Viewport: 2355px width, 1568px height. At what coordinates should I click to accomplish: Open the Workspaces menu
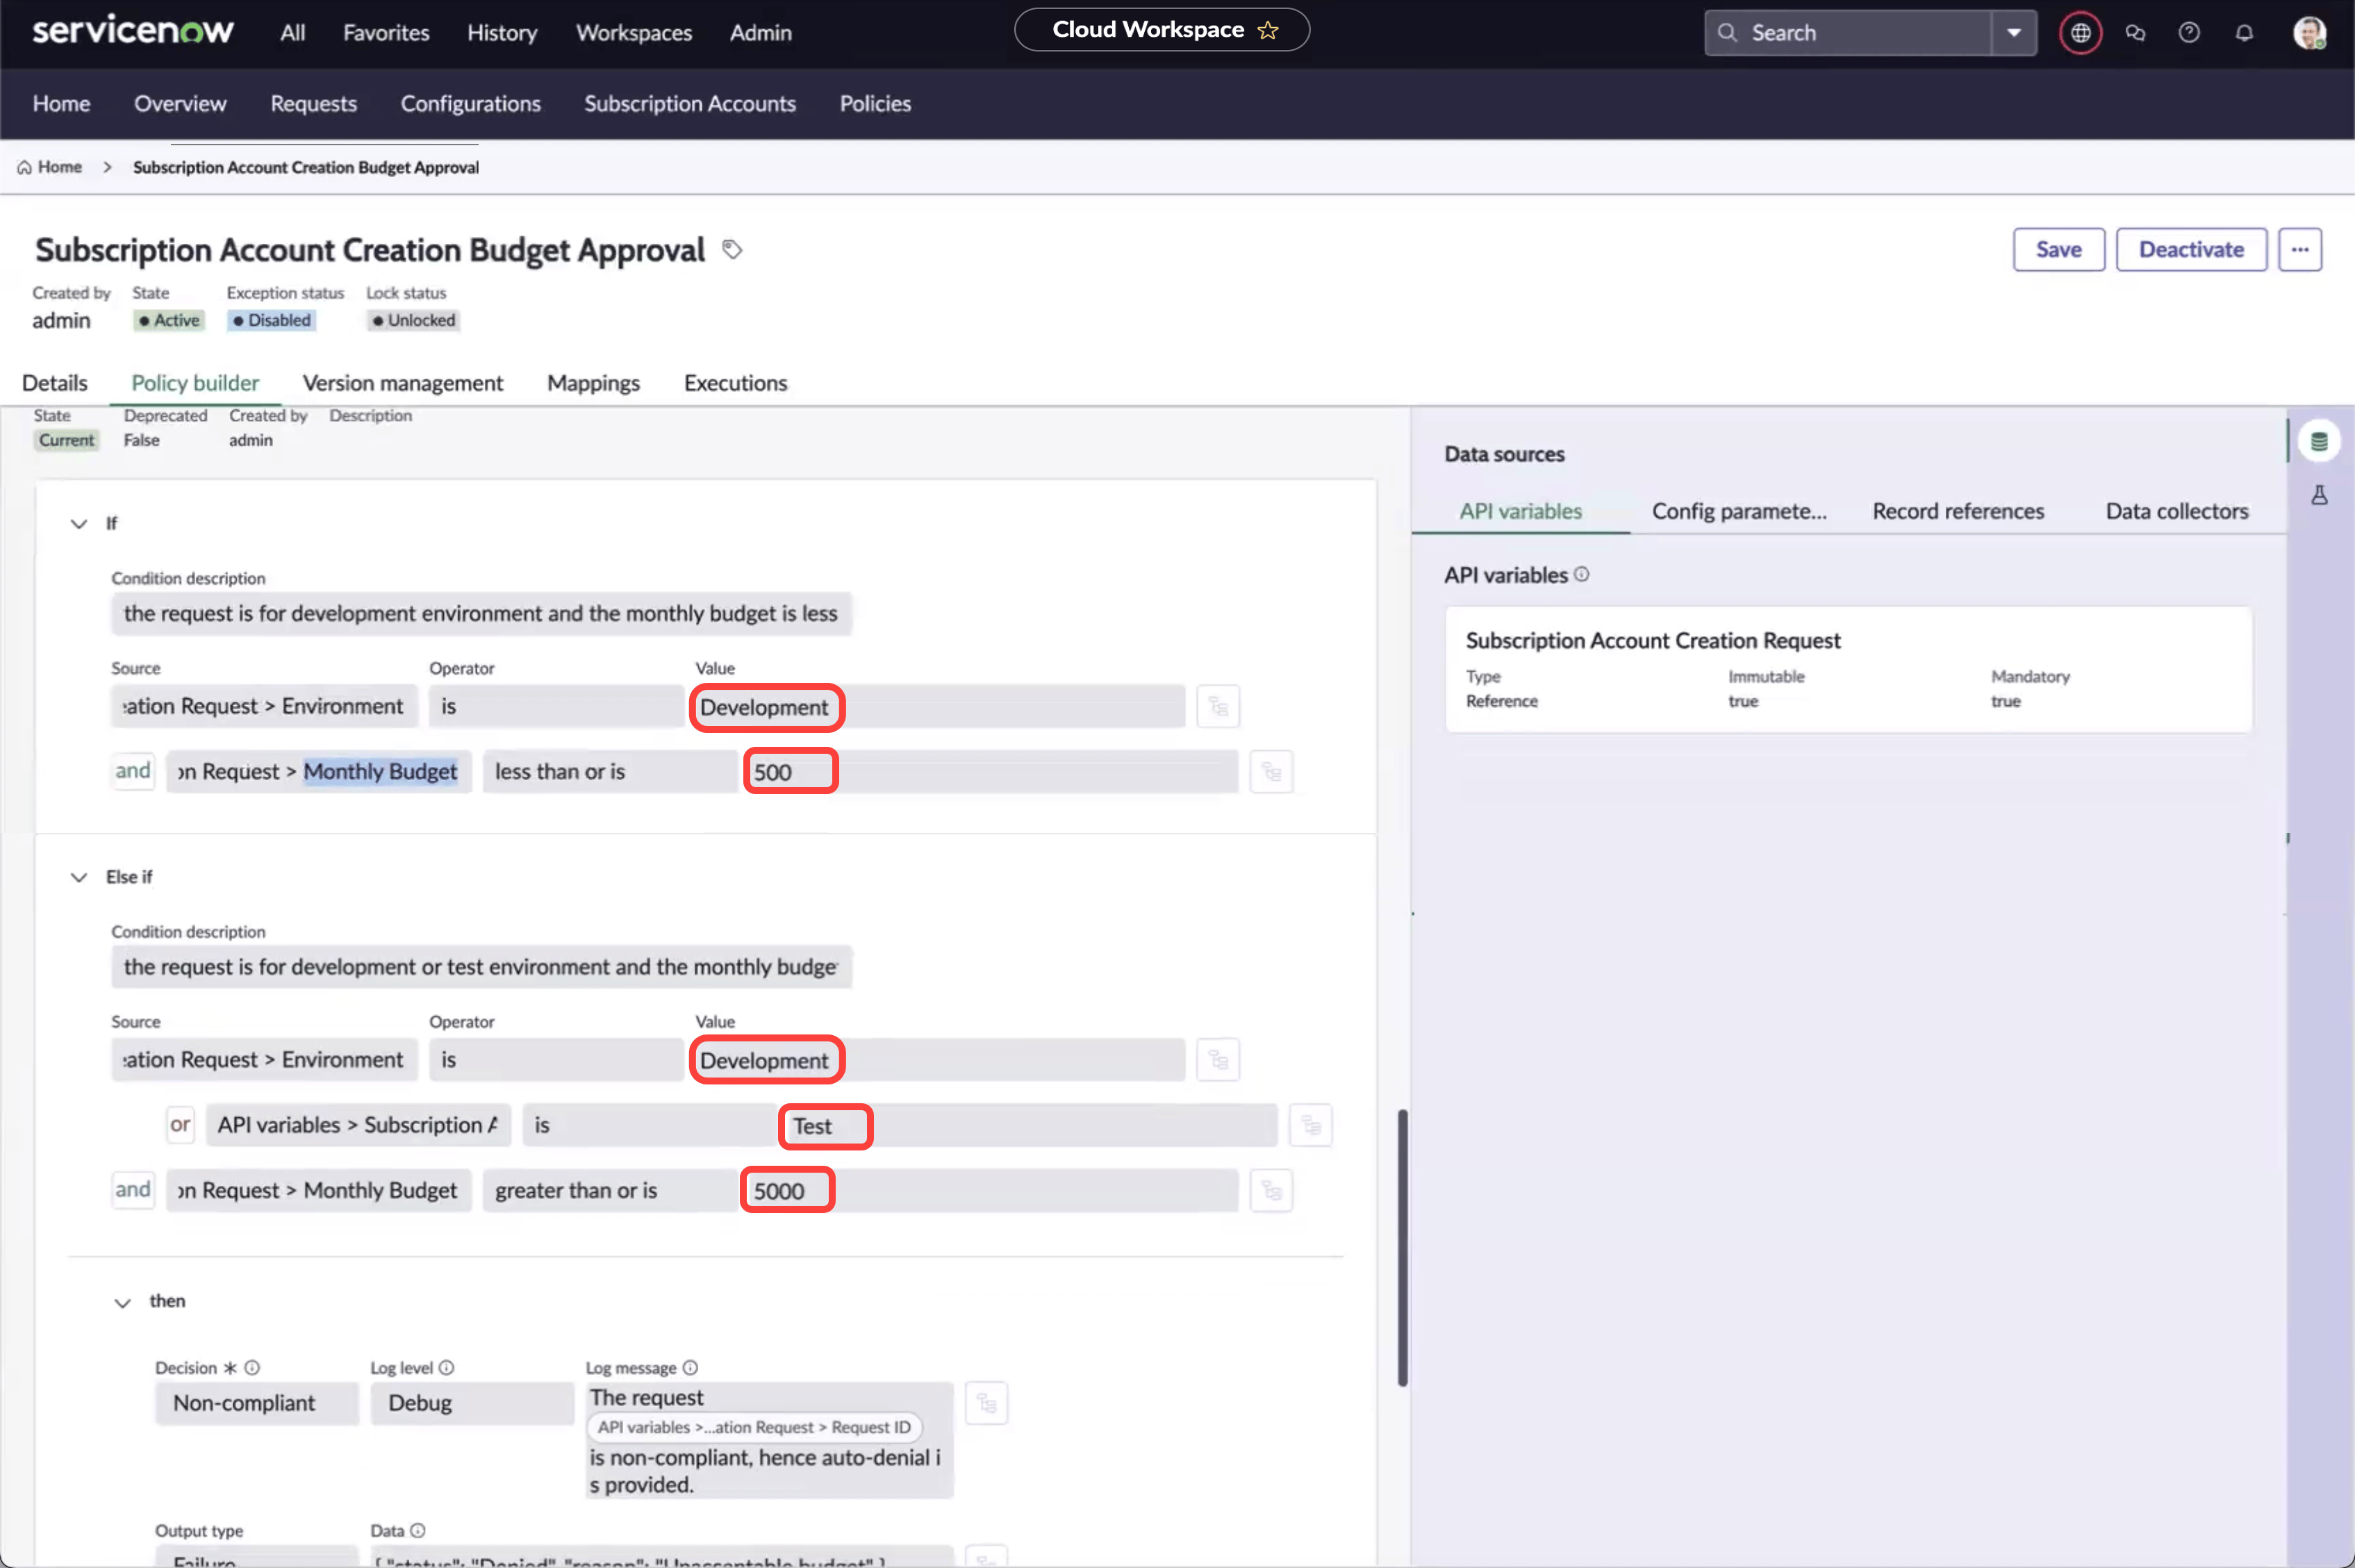(634, 33)
